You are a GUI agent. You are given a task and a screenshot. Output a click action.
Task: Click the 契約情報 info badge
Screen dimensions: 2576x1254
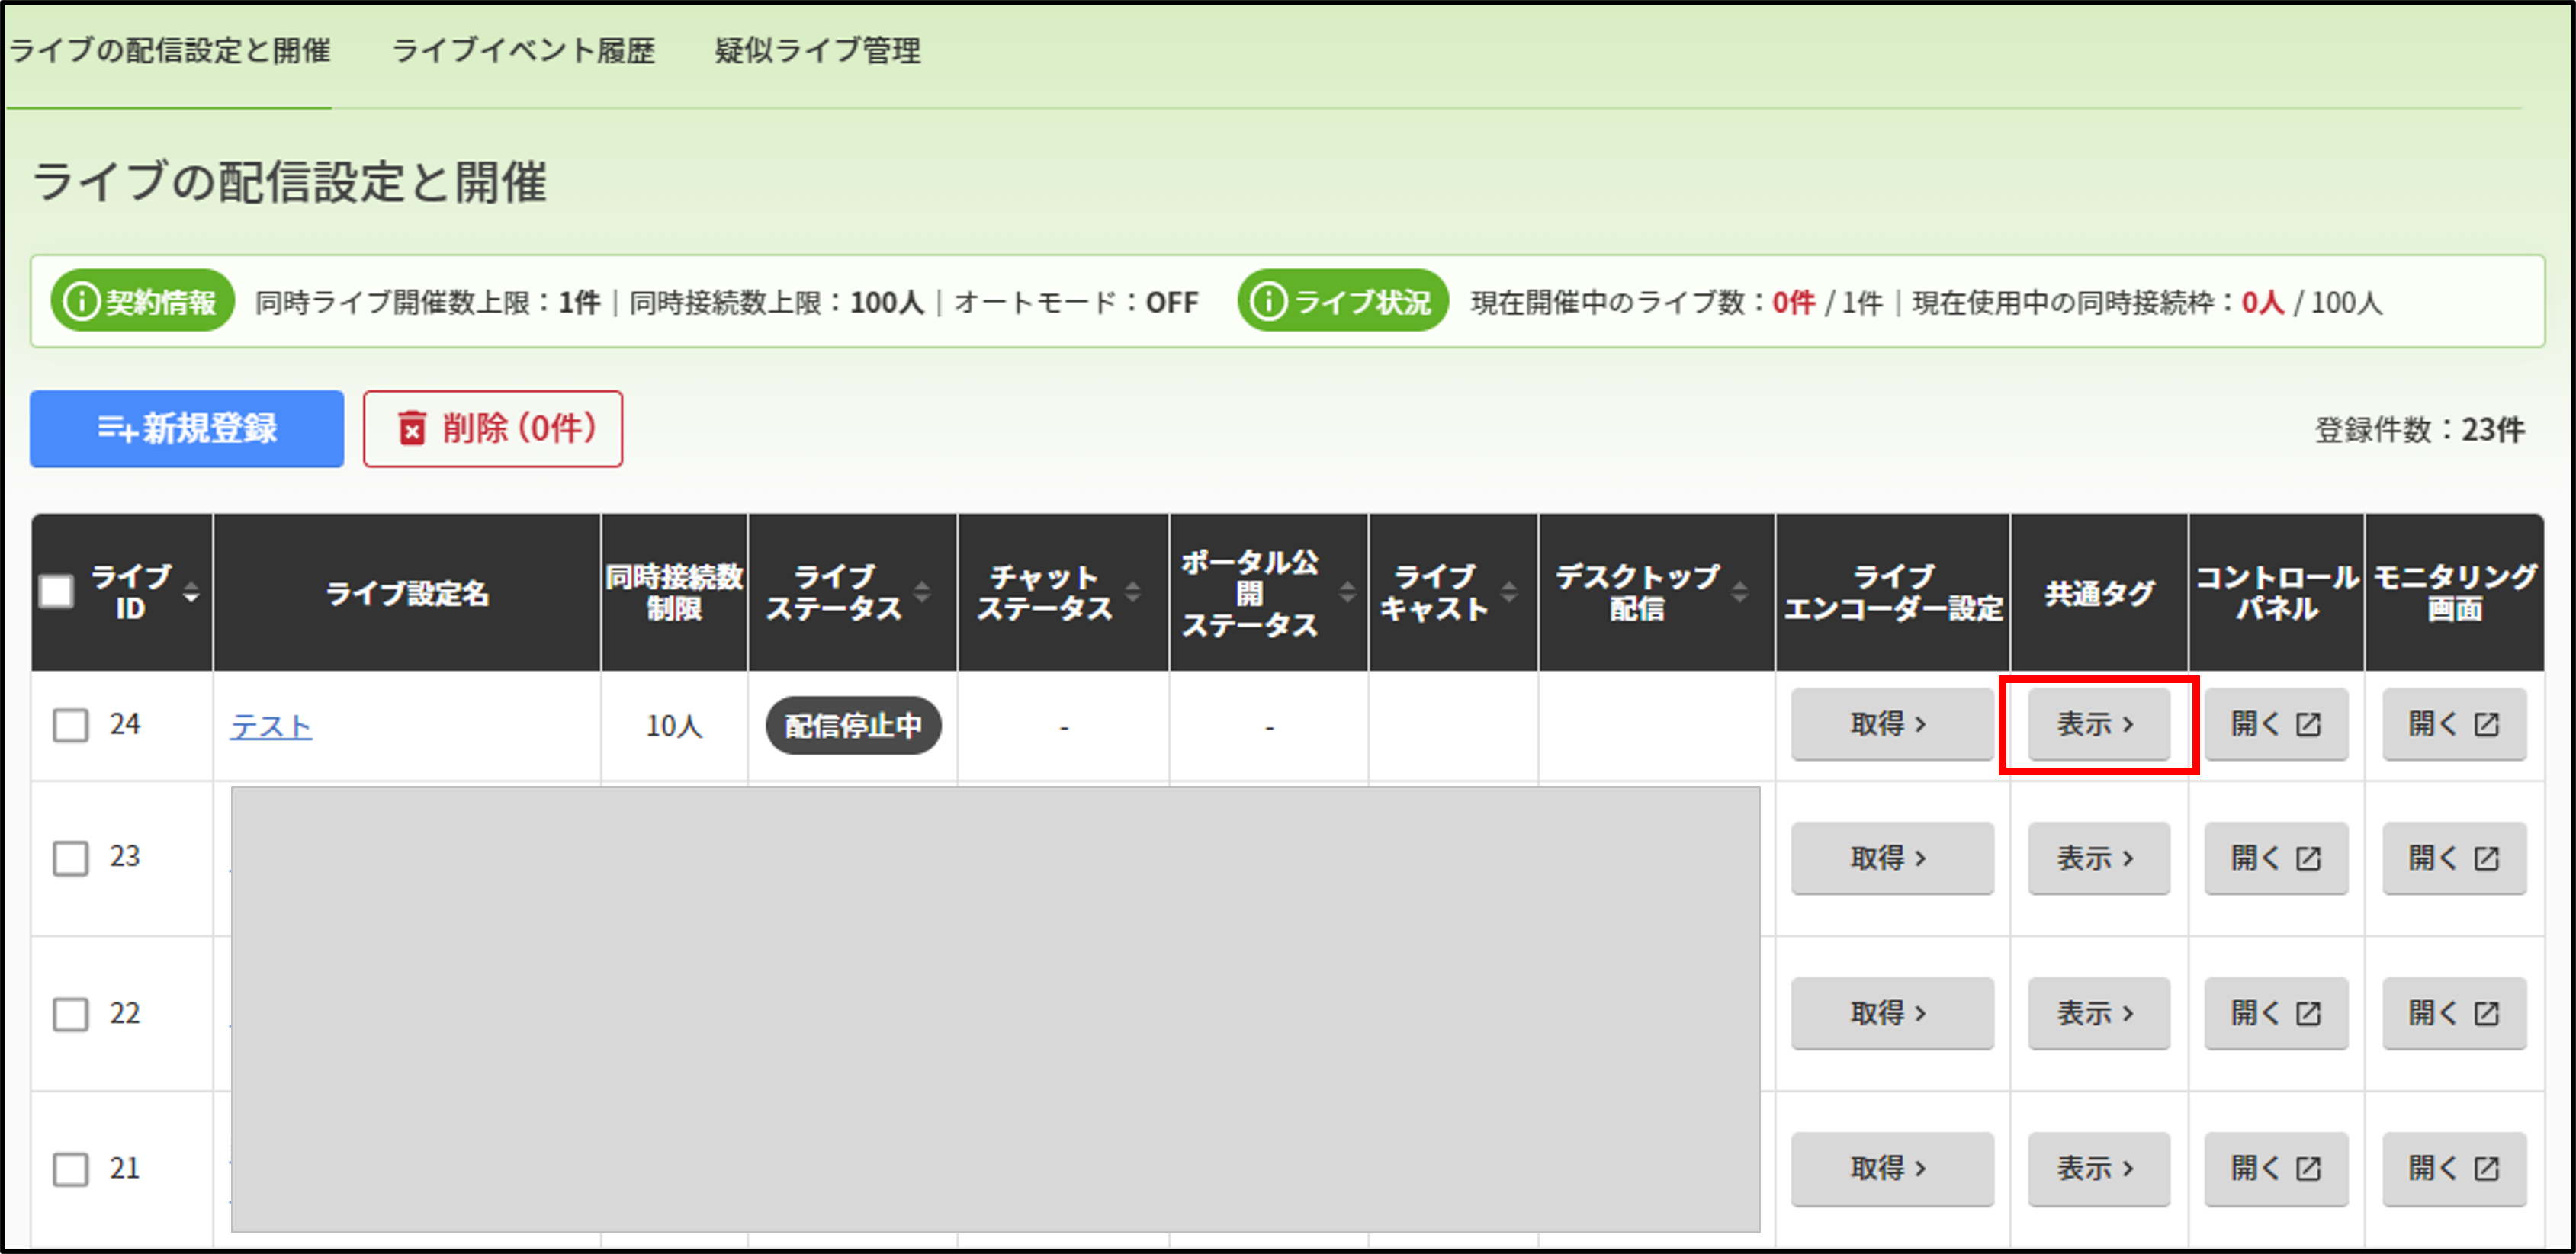pyautogui.click(x=143, y=301)
